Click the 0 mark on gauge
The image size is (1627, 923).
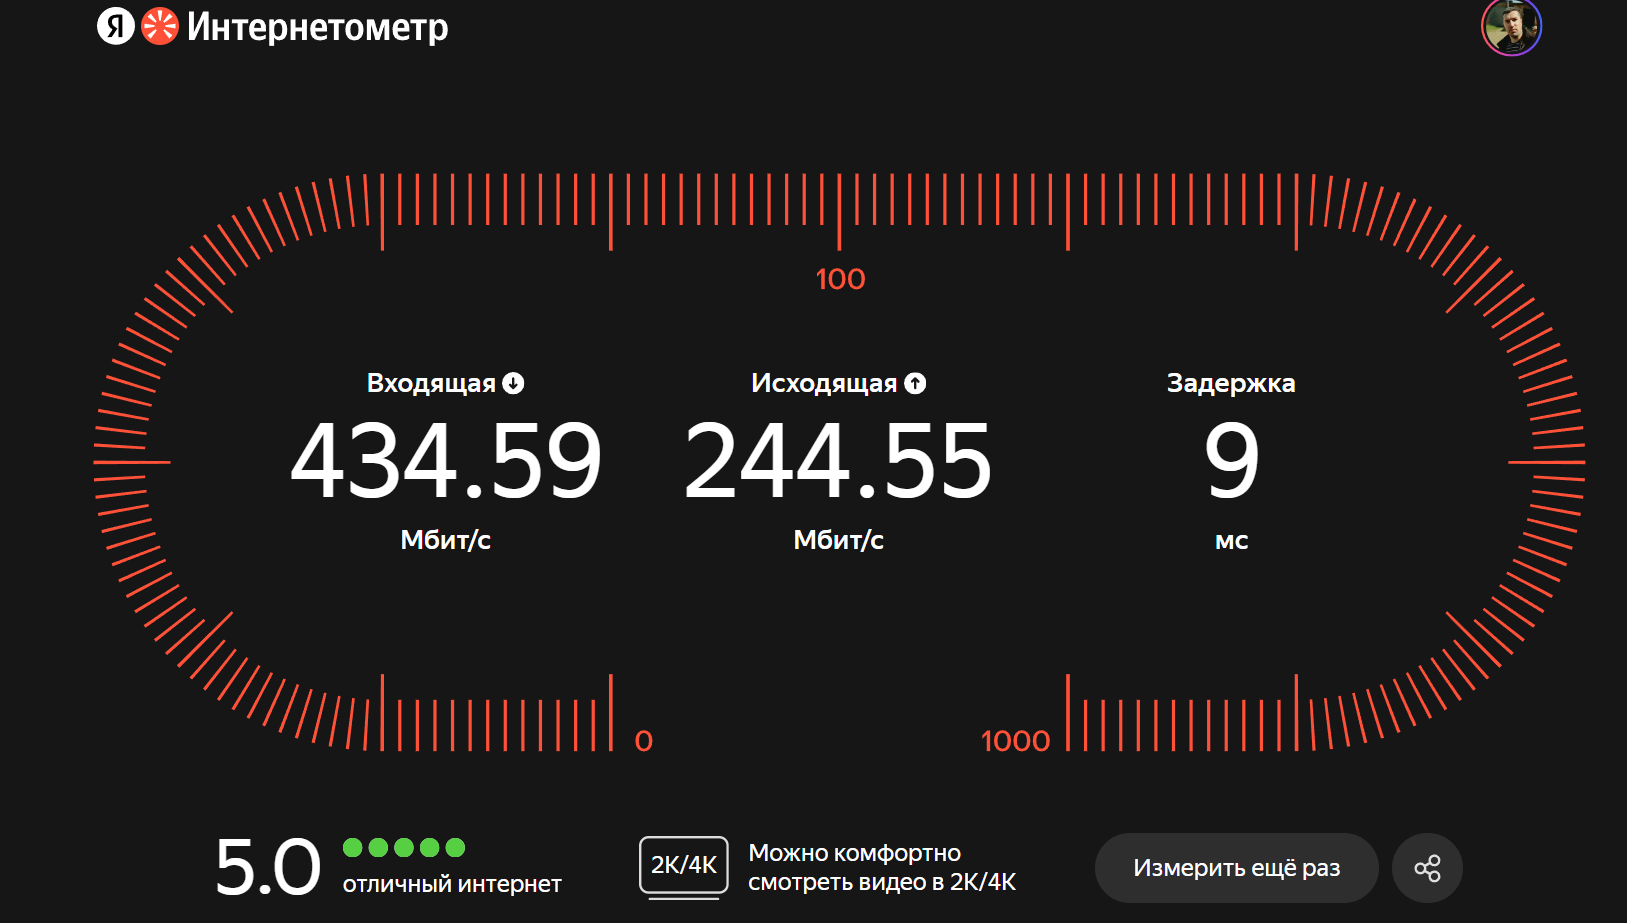[x=643, y=741]
